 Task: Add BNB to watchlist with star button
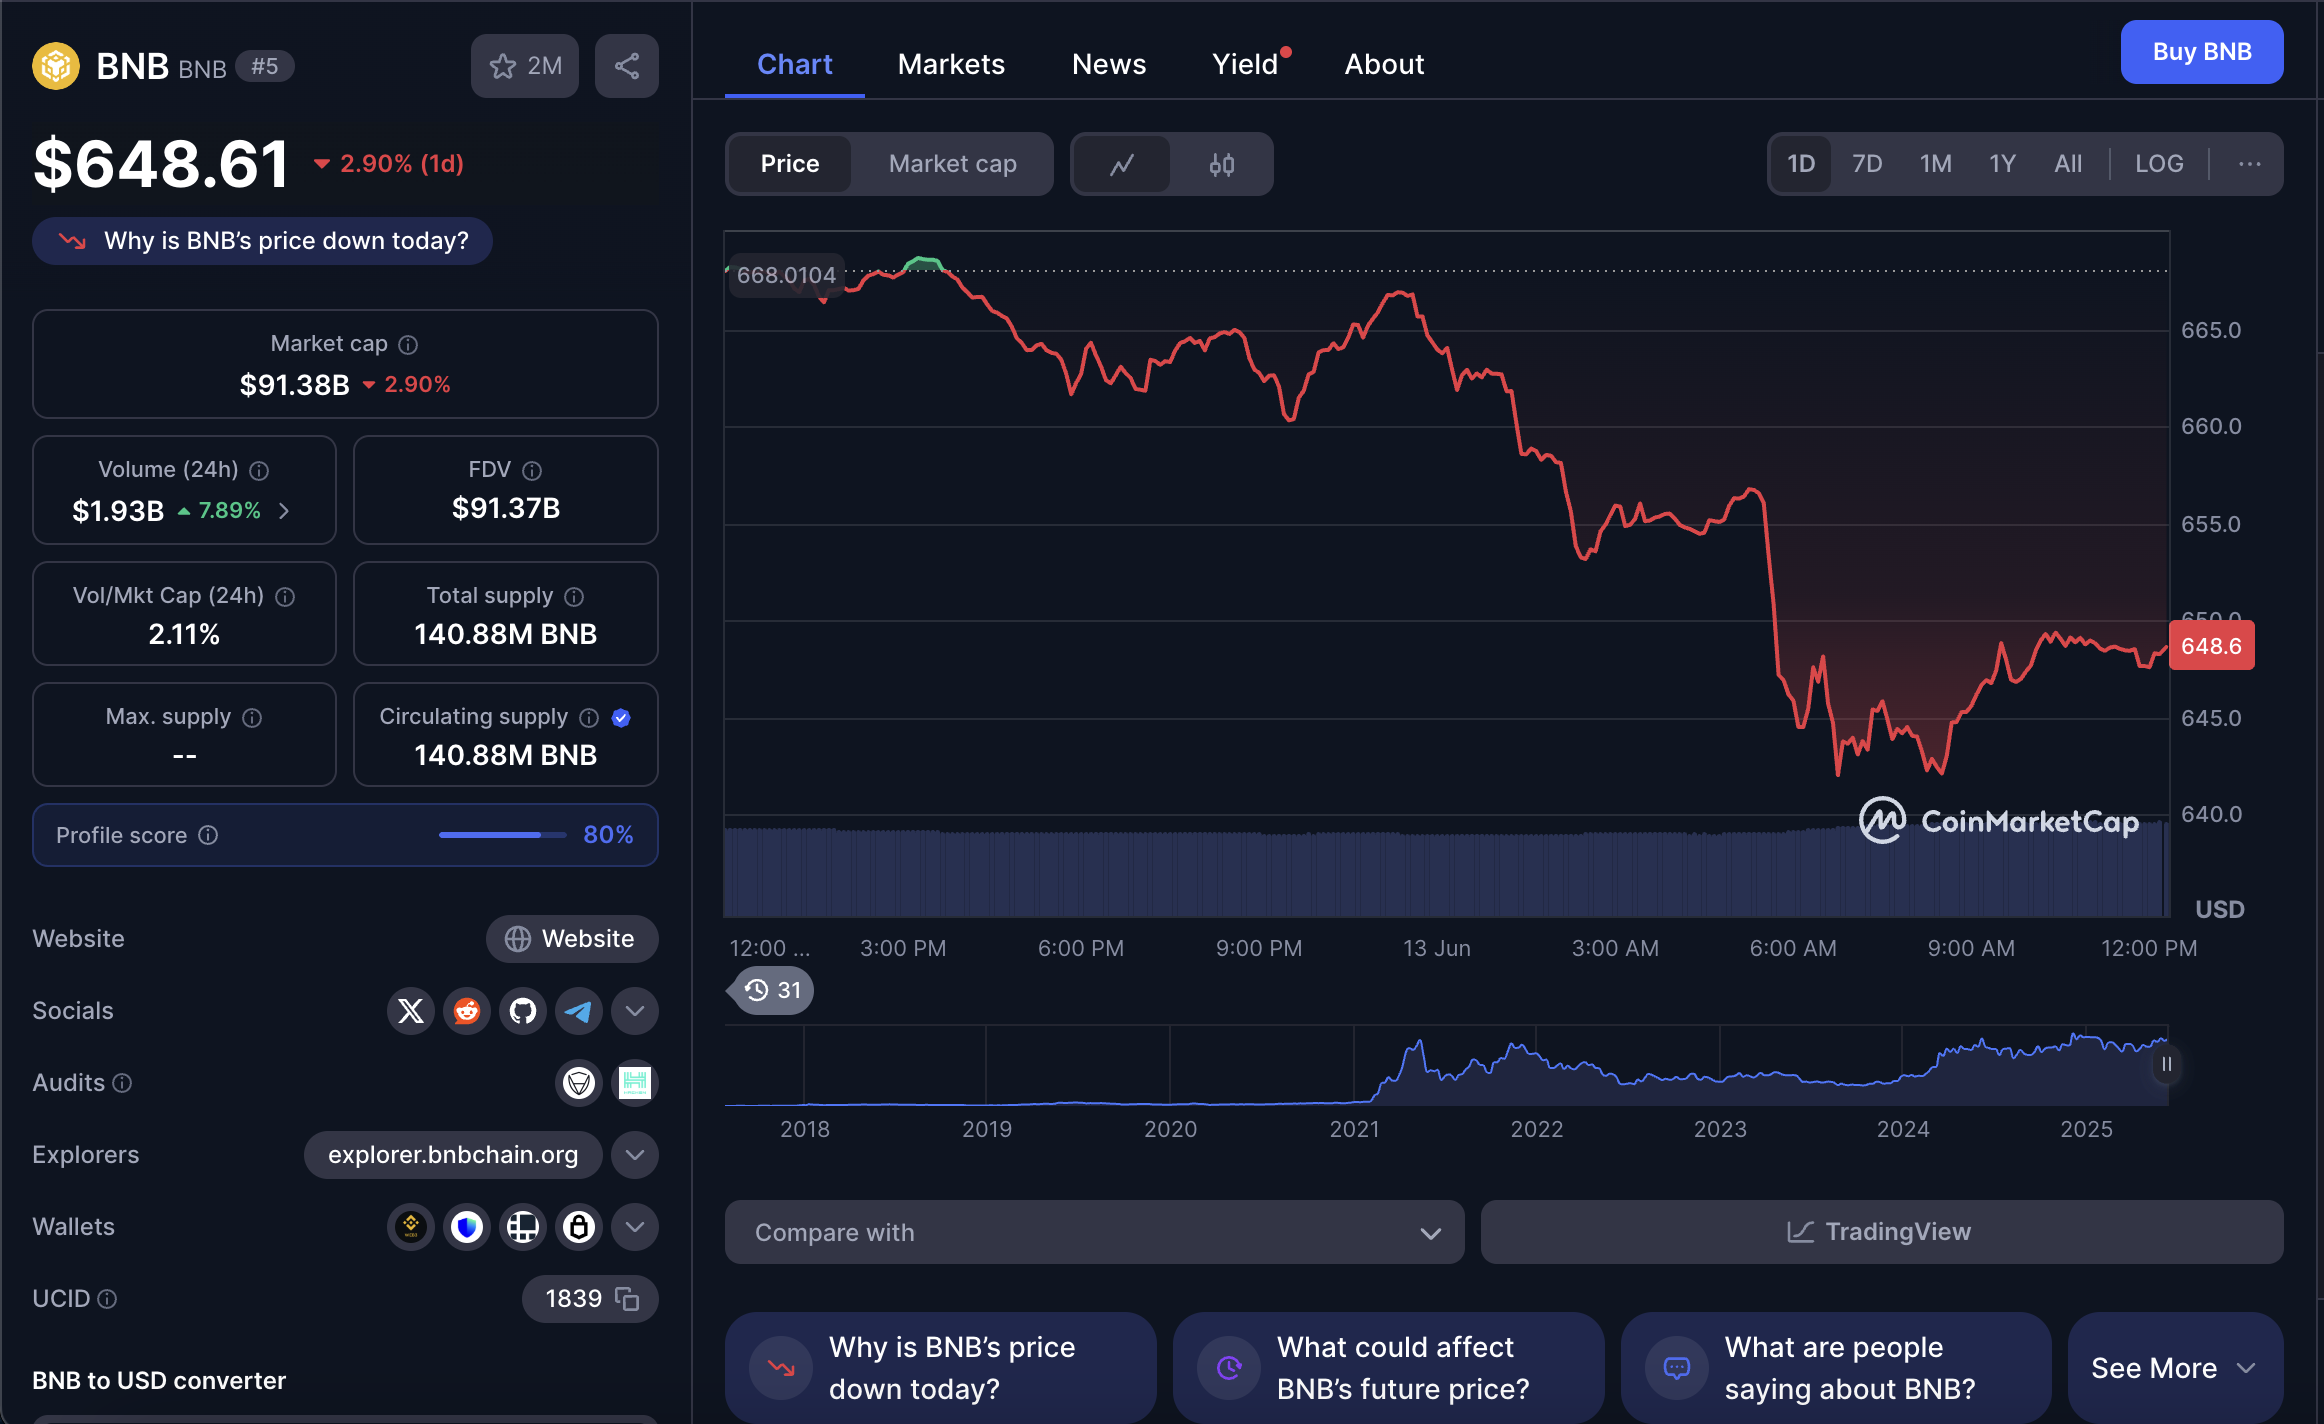click(x=525, y=66)
